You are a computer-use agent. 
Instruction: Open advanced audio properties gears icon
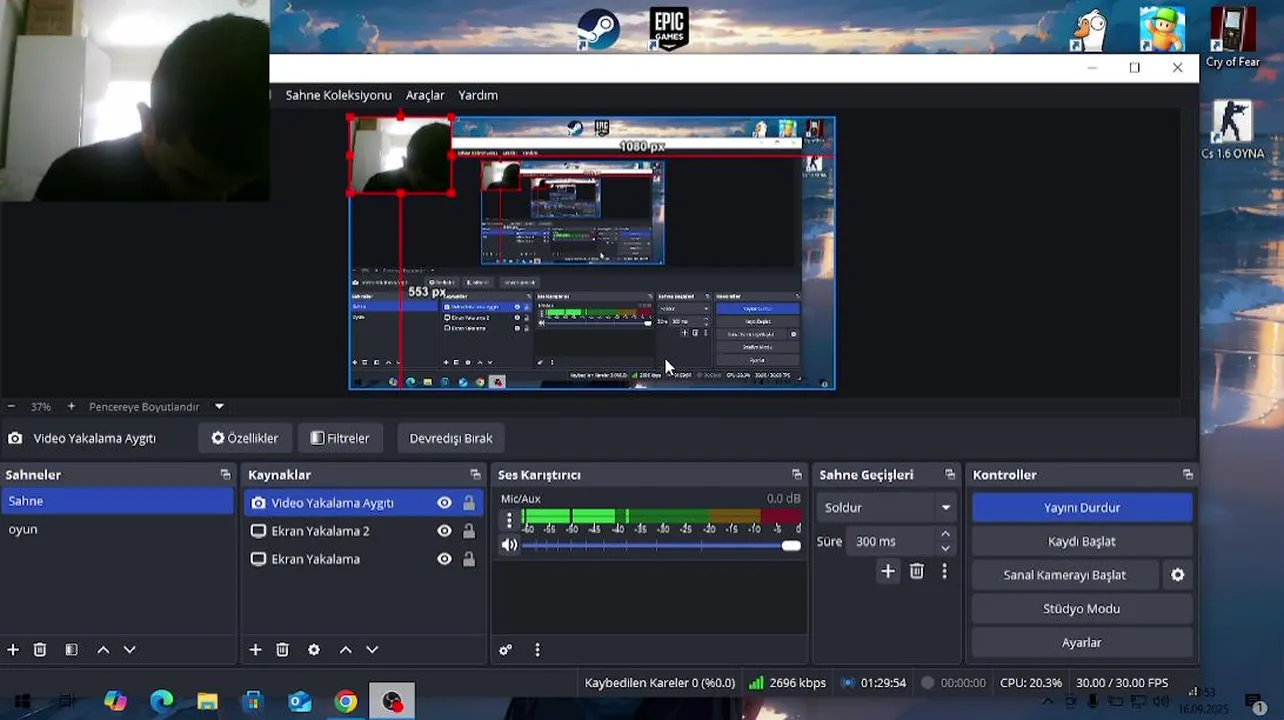coord(505,650)
